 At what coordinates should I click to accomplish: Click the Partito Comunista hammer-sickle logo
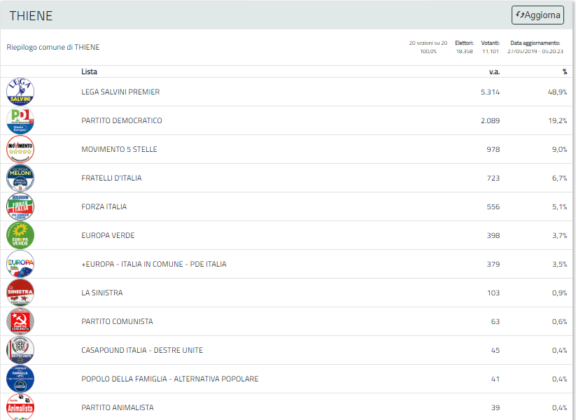click(x=20, y=321)
